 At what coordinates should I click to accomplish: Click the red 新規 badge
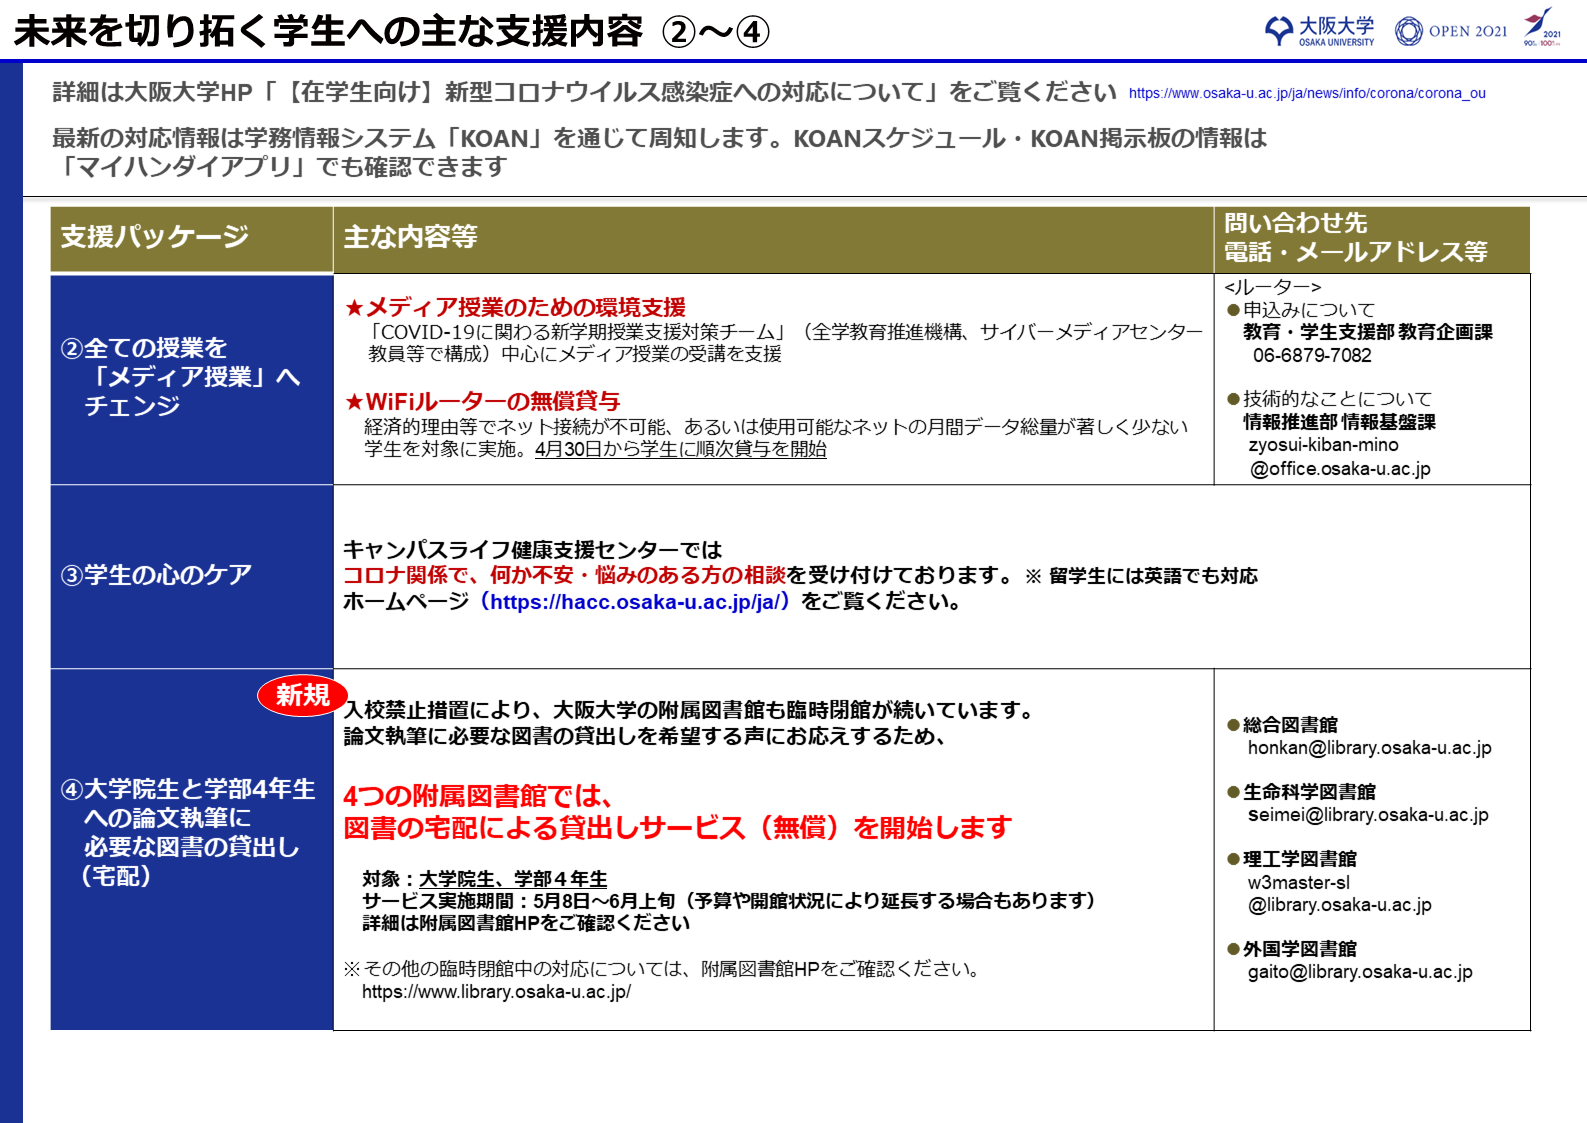(302, 695)
